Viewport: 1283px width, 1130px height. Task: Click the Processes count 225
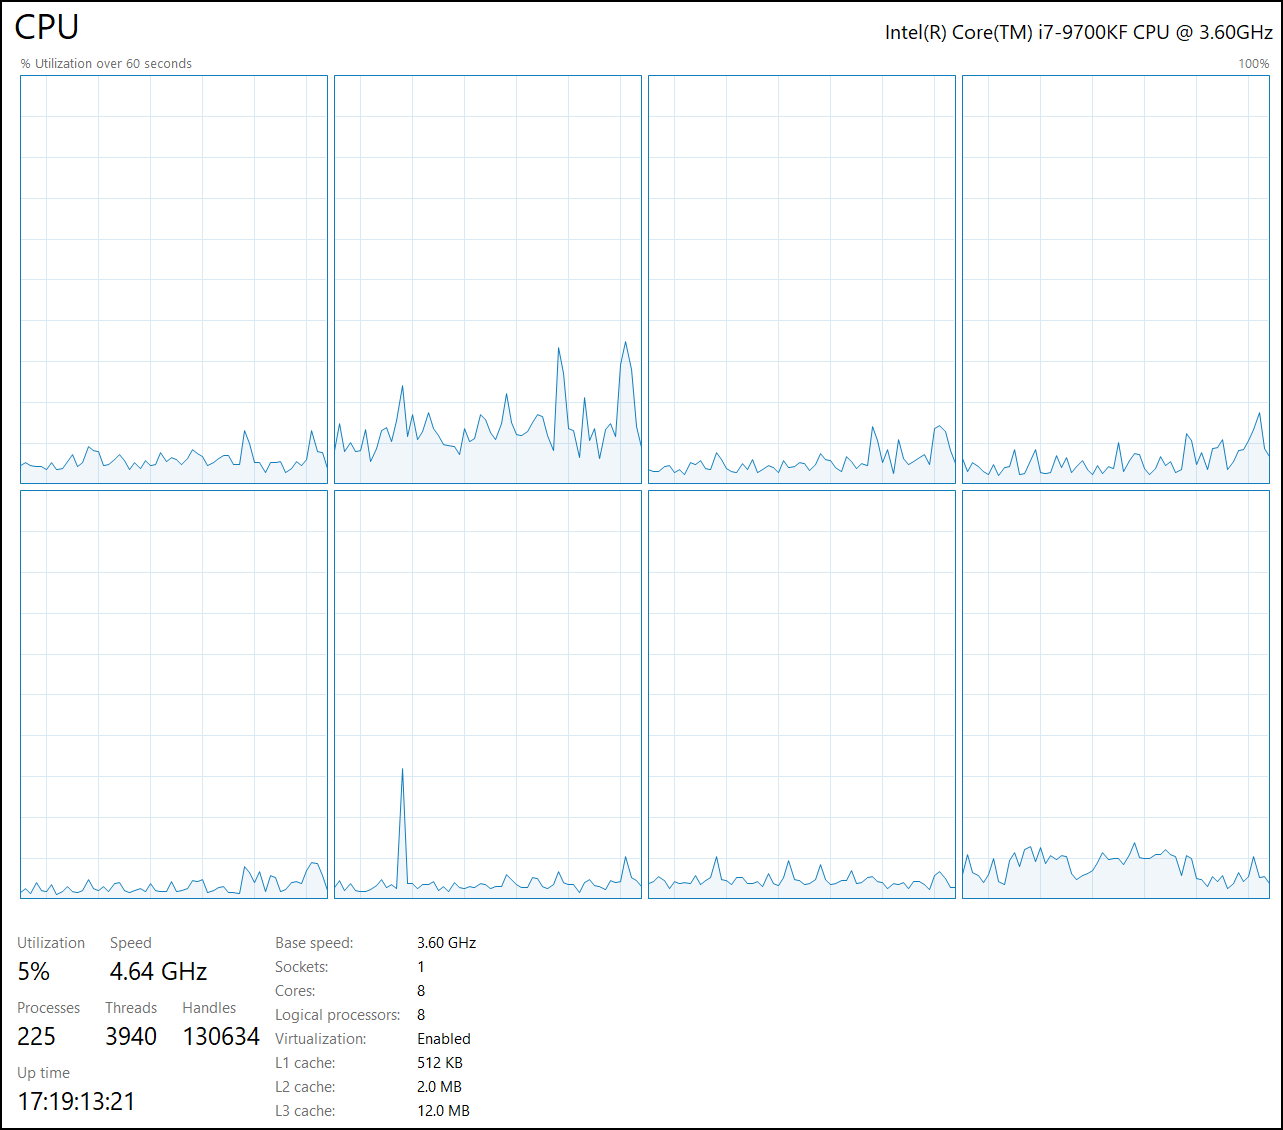coord(37,1036)
